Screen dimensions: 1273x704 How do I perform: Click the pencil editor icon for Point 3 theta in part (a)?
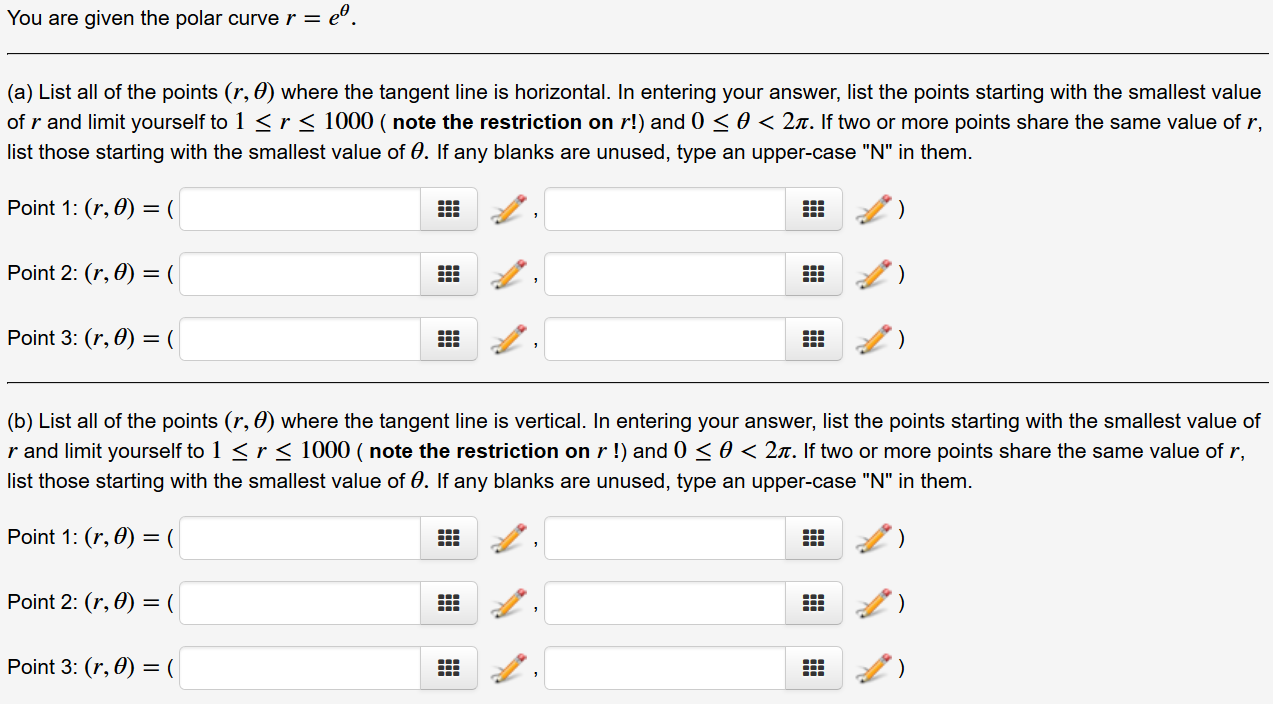[x=872, y=339]
